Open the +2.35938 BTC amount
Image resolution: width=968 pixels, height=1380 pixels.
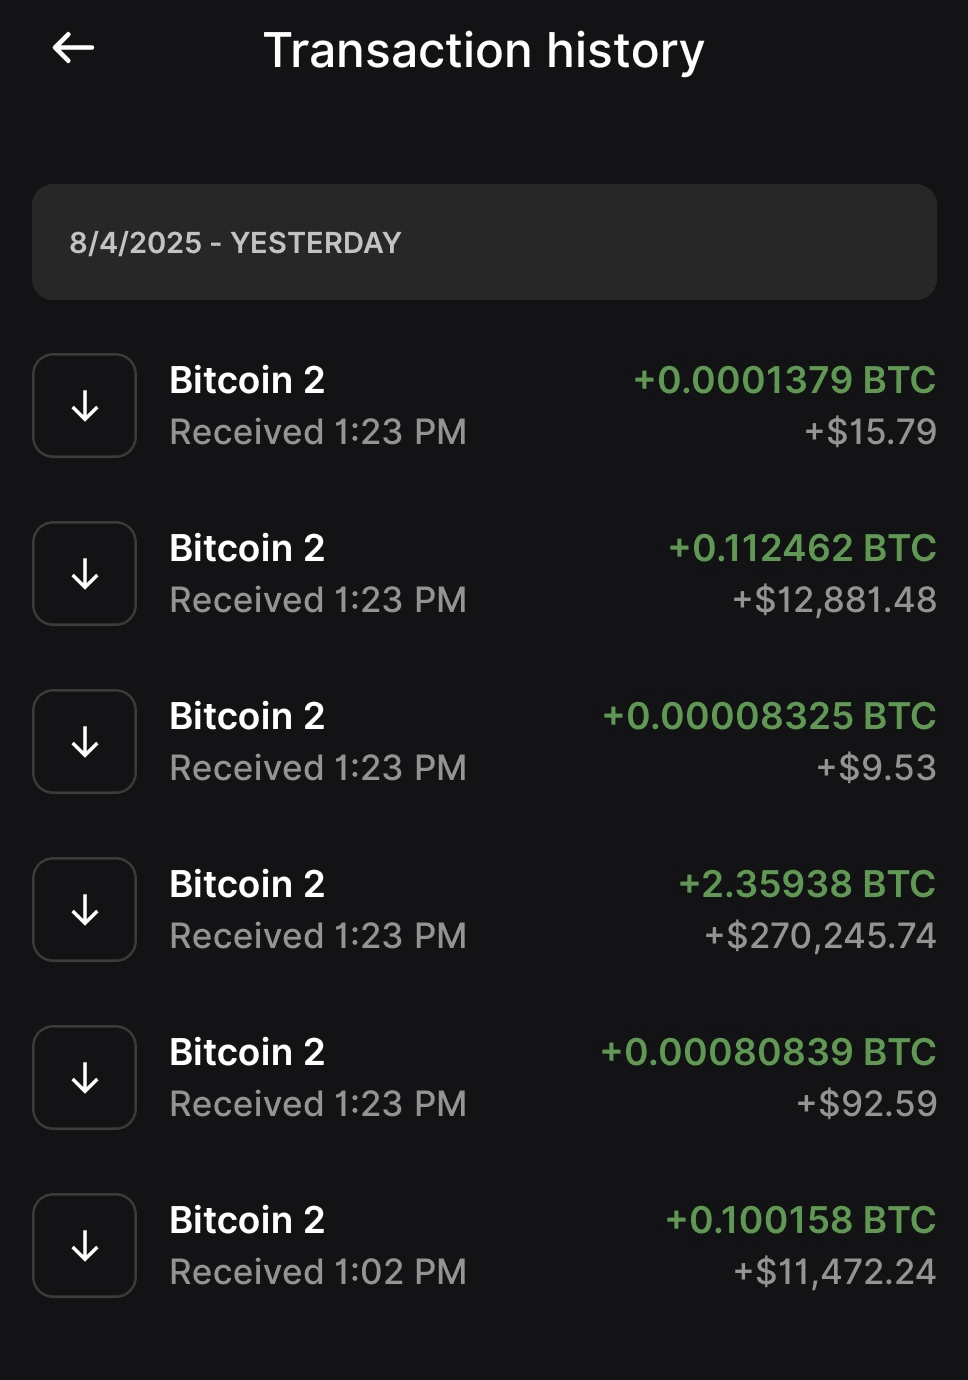pyautogui.click(x=807, y=885)
